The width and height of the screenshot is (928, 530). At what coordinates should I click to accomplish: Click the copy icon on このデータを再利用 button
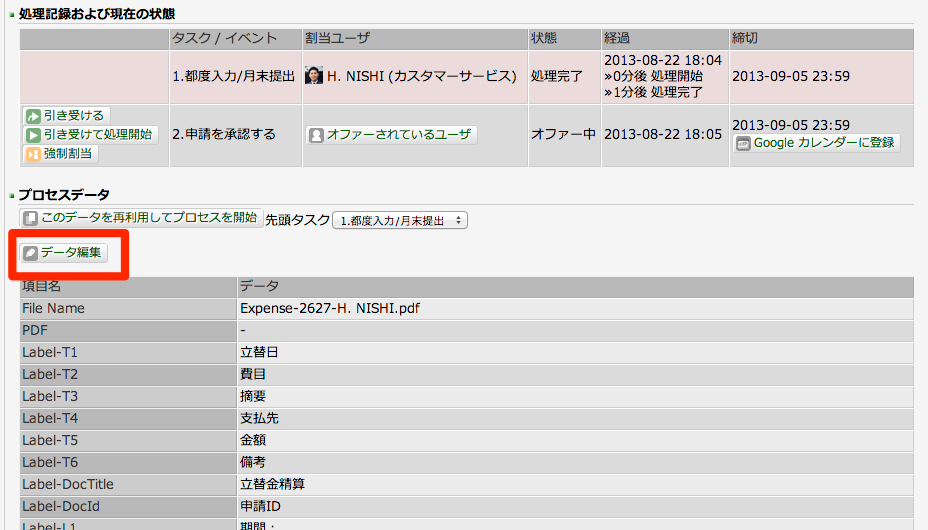30,218
